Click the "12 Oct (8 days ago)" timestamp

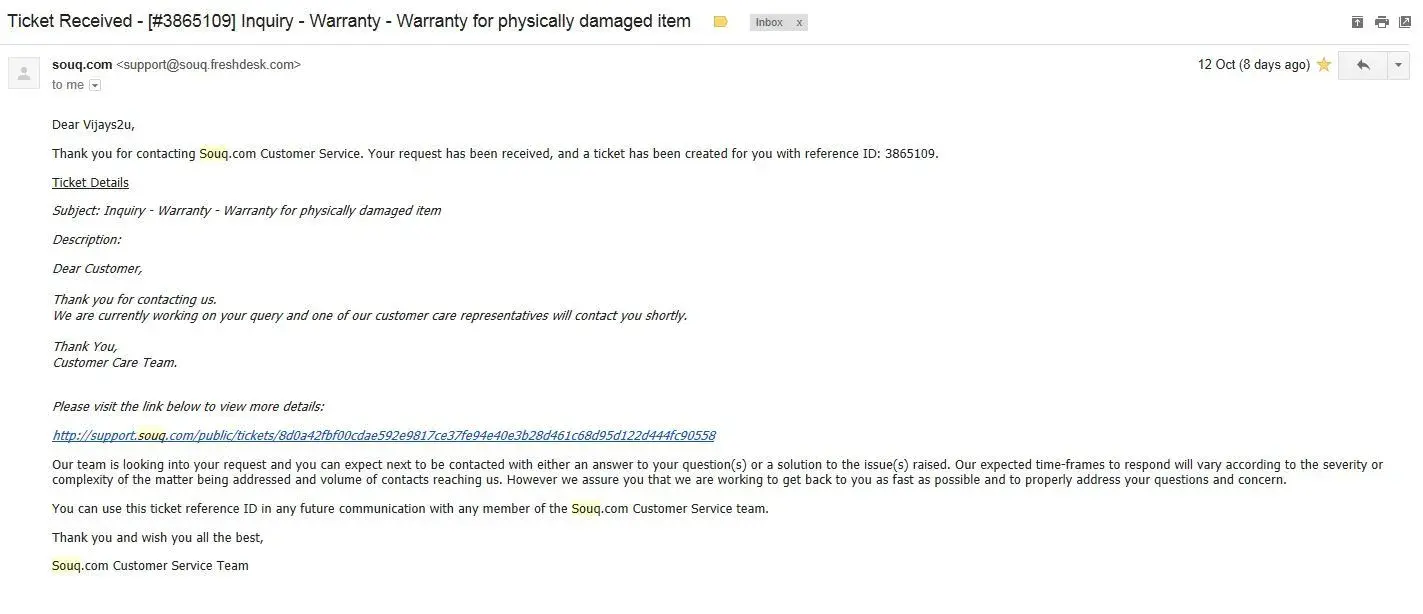pyautogui.click(x=1253, y=65)
